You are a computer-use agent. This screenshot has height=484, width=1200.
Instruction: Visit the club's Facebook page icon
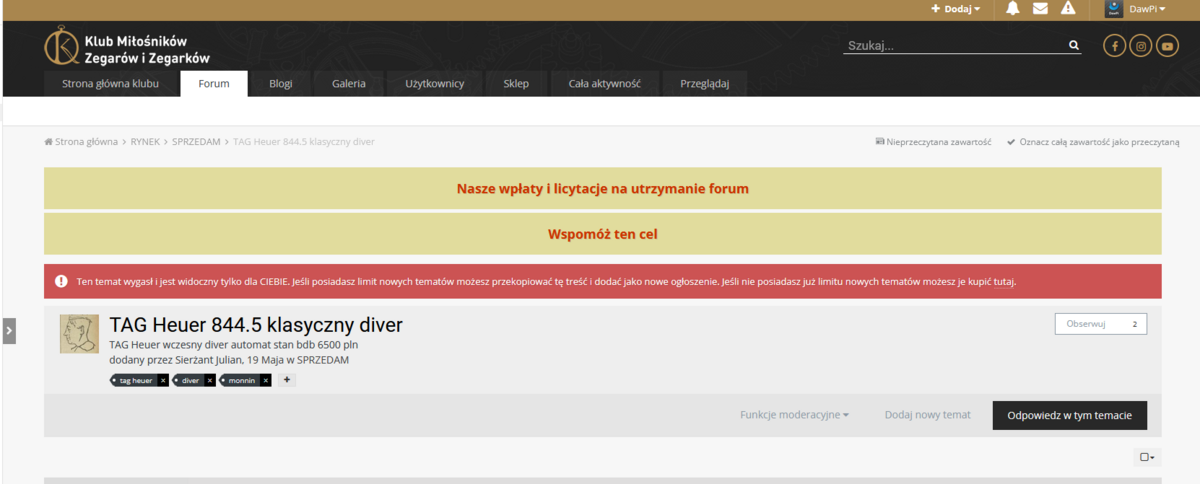point(1114,46)
